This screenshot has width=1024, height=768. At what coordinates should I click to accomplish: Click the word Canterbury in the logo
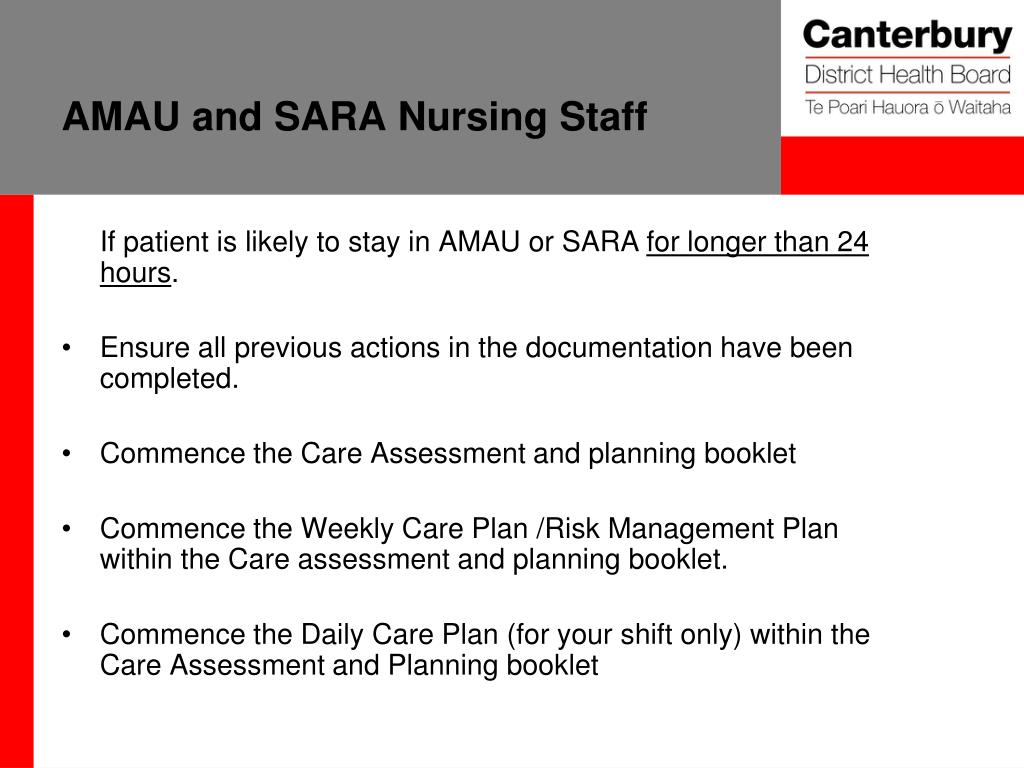coord(907,36)
